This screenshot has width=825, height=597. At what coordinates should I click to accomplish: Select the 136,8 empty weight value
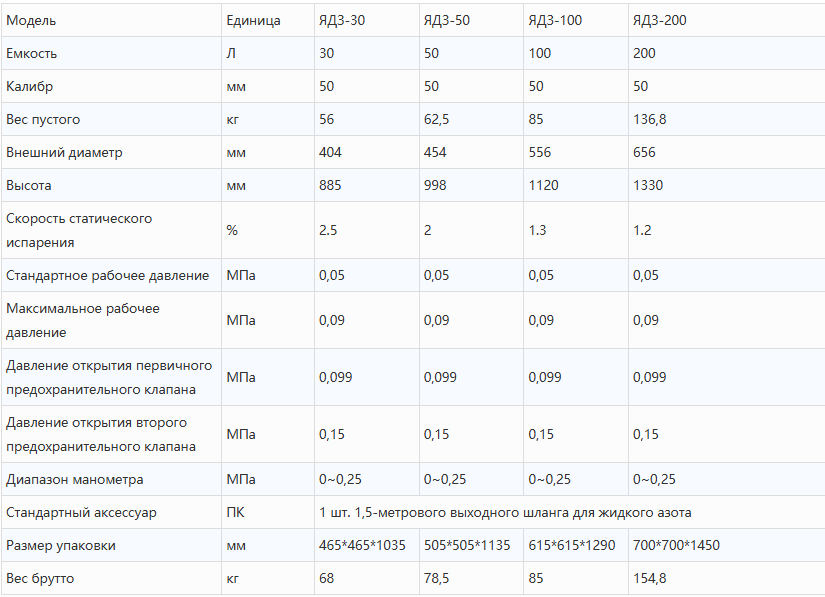[649, 119]
